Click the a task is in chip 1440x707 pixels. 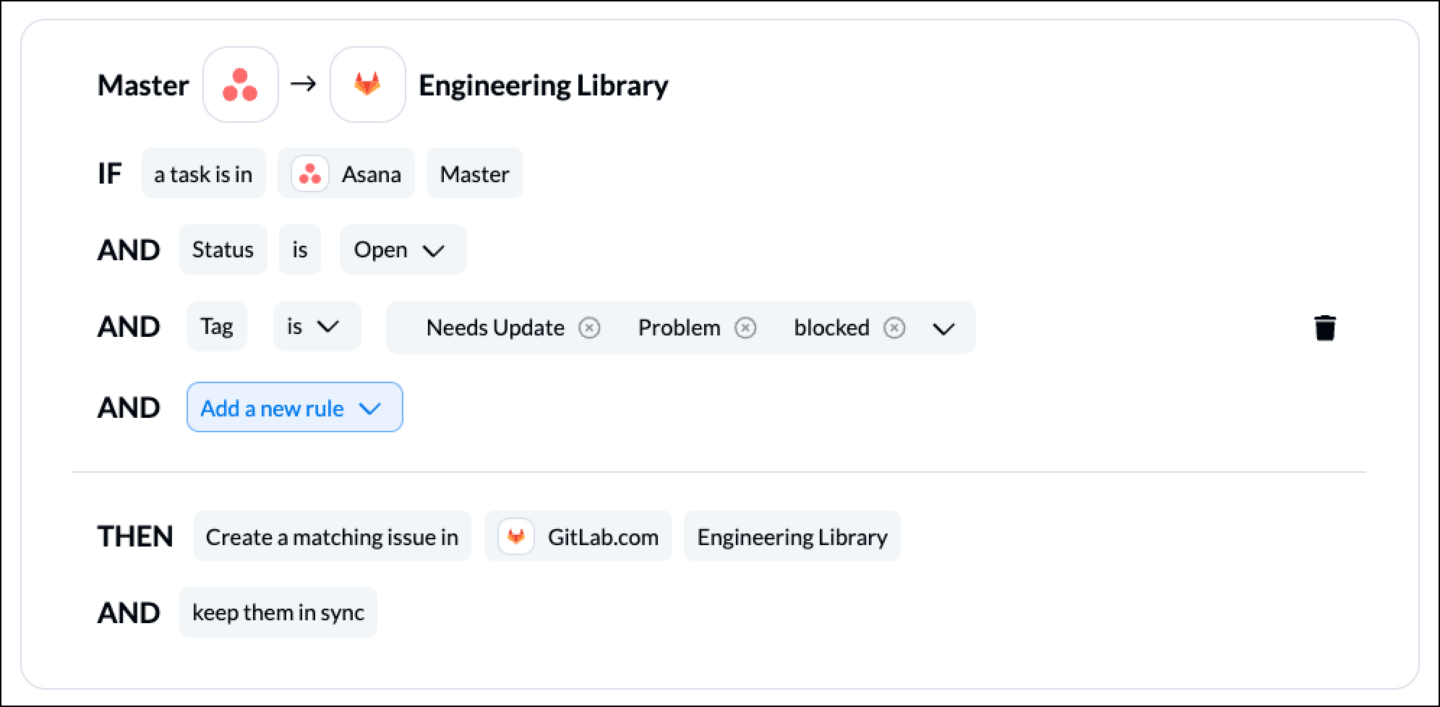203,174
